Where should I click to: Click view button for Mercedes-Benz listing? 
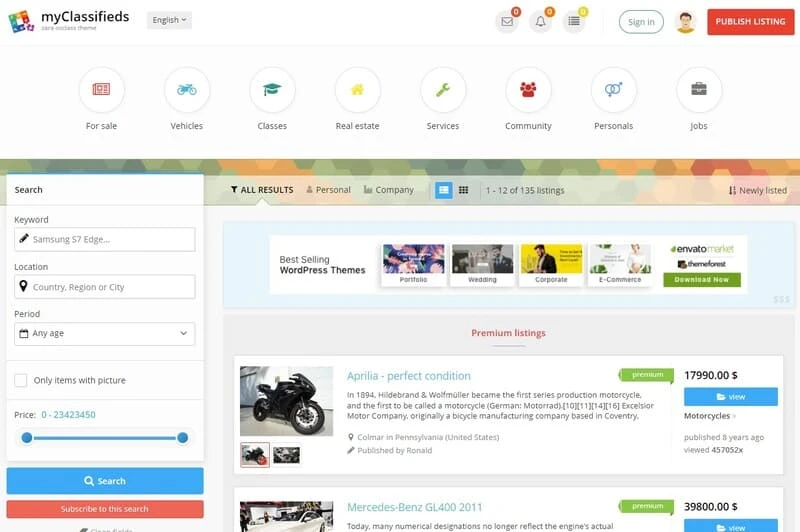[x=731, y=526]
